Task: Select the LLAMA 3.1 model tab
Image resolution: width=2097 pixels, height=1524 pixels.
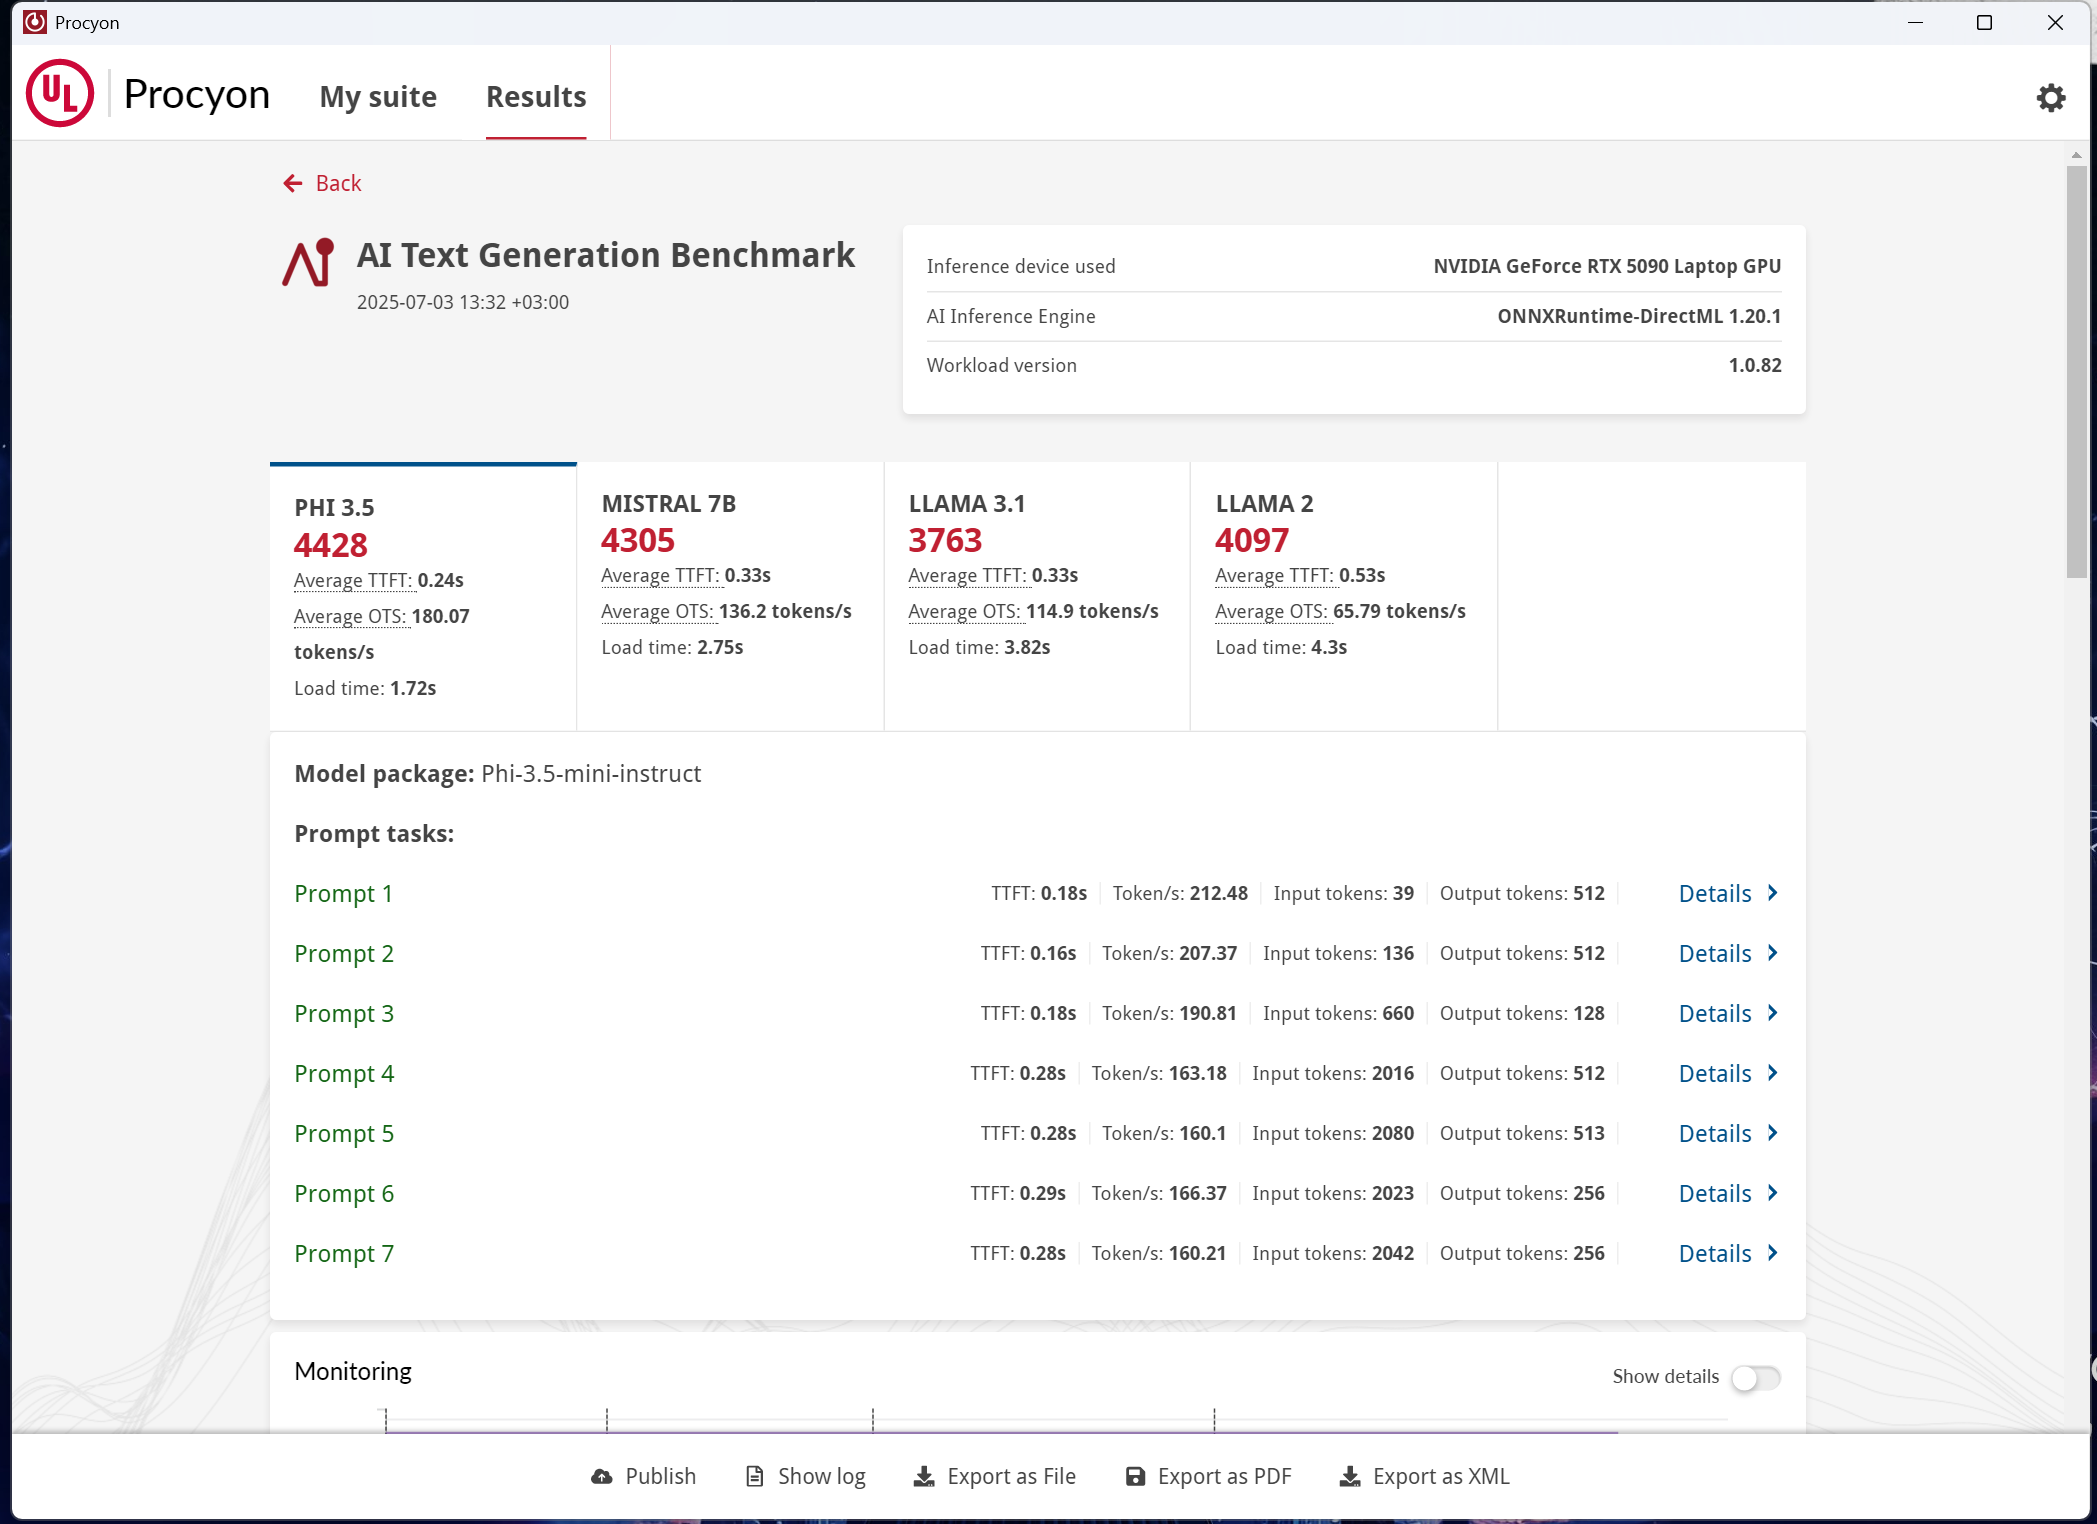Action: (x=1037, y=597)
